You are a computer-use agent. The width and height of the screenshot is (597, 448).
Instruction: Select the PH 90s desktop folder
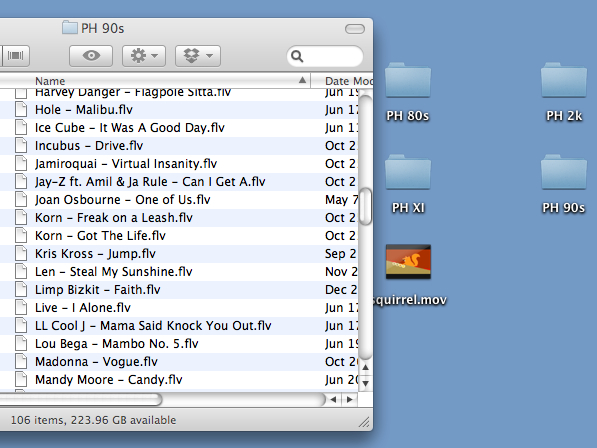coord(564,184)
